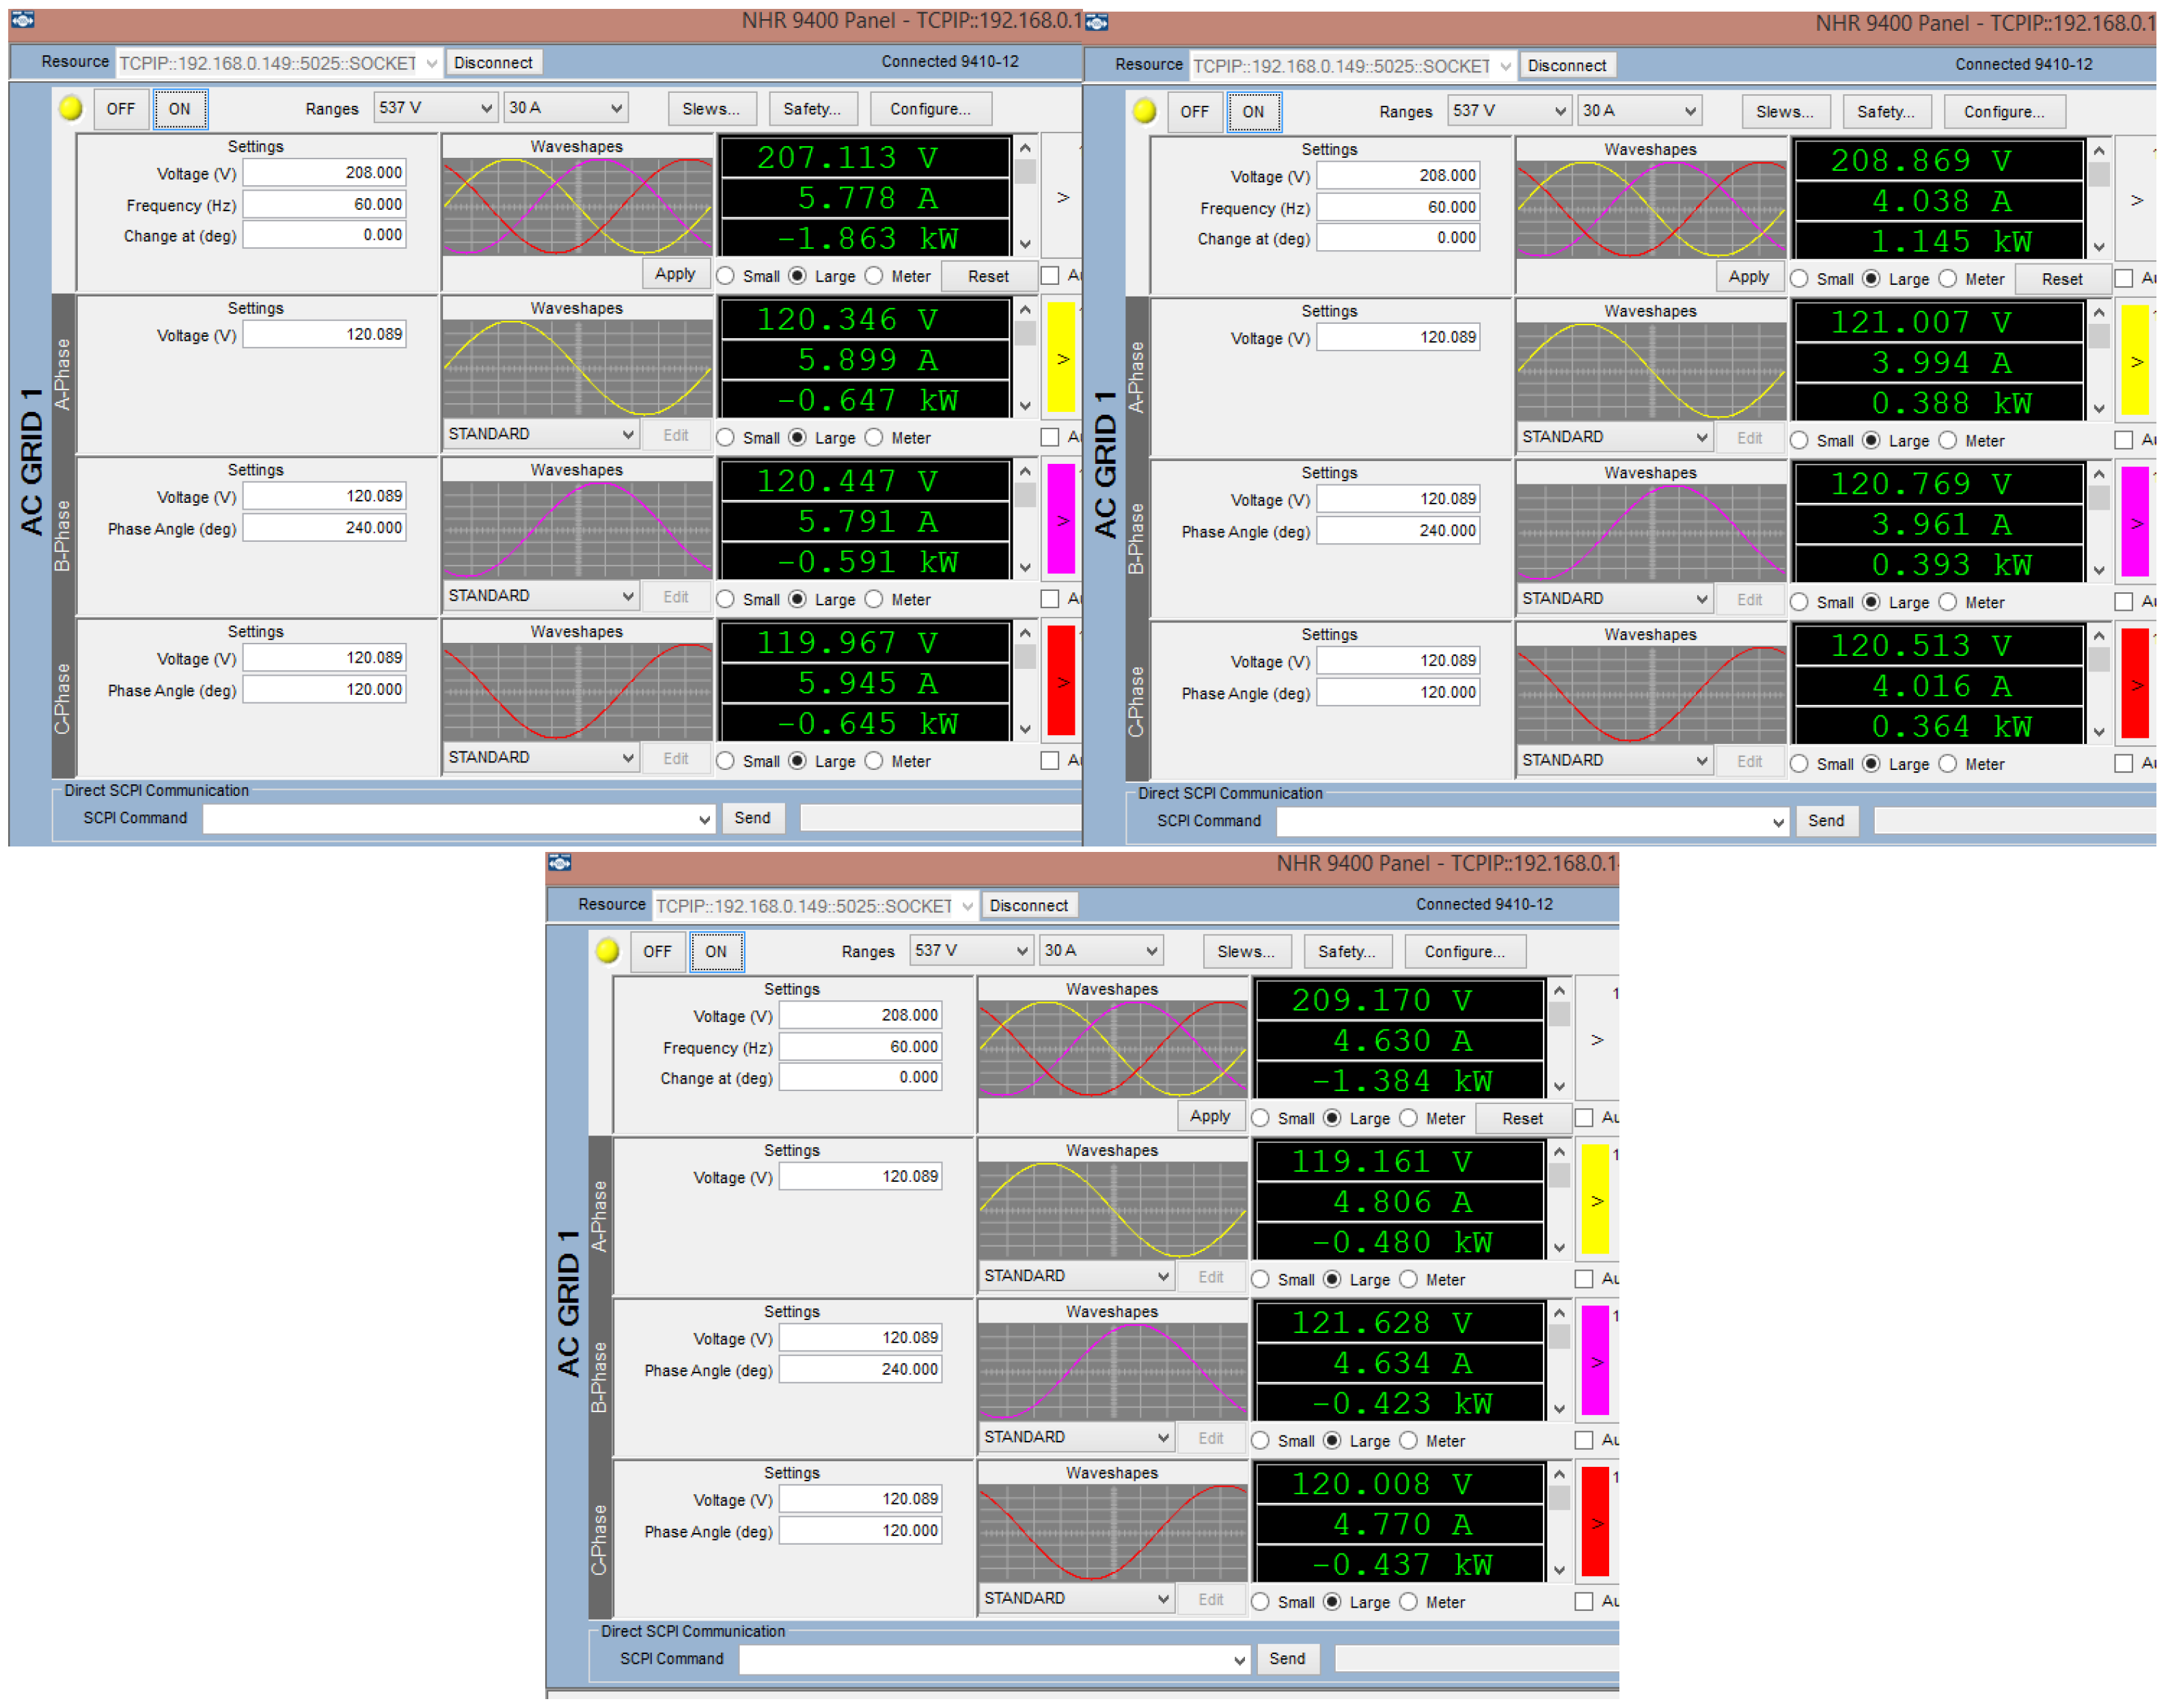The width and height of the screenshot is (2166, 1708).
Task: Click the three-phase waveshape preview in the top-left panel
Action: pos(577,207)
